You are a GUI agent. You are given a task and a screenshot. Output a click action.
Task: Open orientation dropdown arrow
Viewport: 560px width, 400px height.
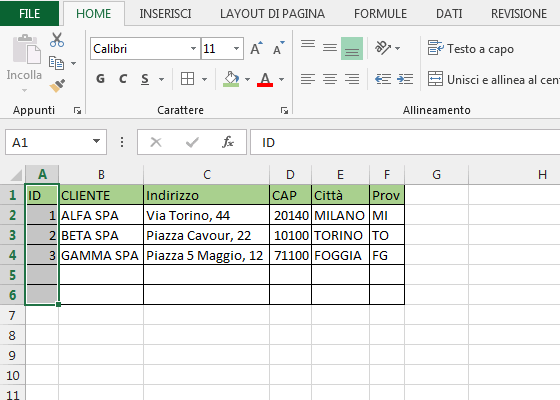click(x=398, y=48)
